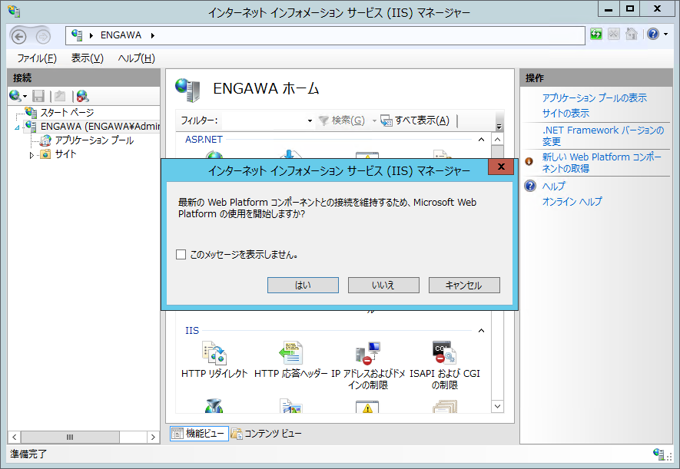Viewport: 680px width, 469px height.
Task: Select スタート ページ in connections tree
Action: [x=67, y=113]
